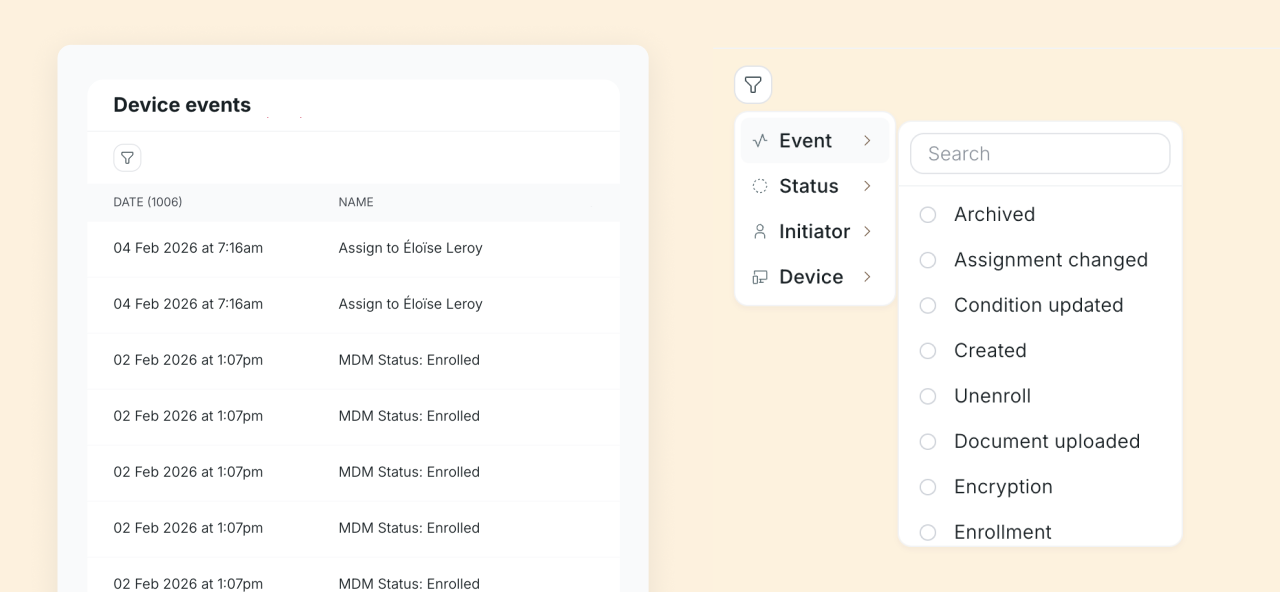Open the Initiator filter menu item

pyautogui.click(x=814, y=232)
